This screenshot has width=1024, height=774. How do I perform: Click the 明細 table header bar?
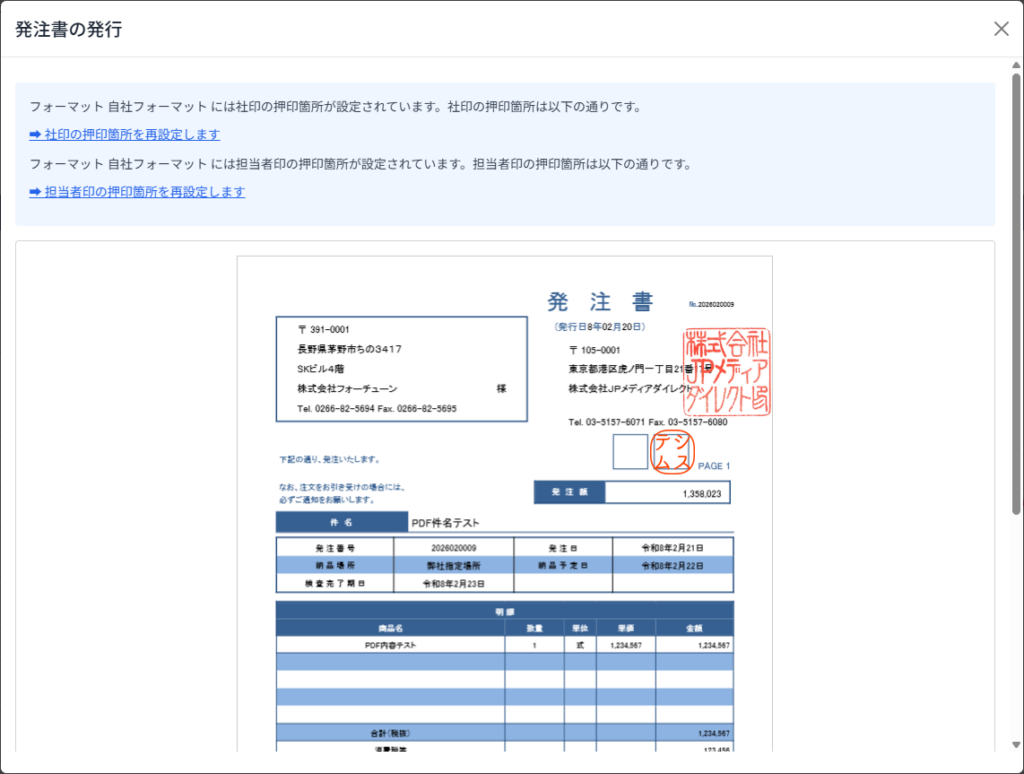coord(504,610)
